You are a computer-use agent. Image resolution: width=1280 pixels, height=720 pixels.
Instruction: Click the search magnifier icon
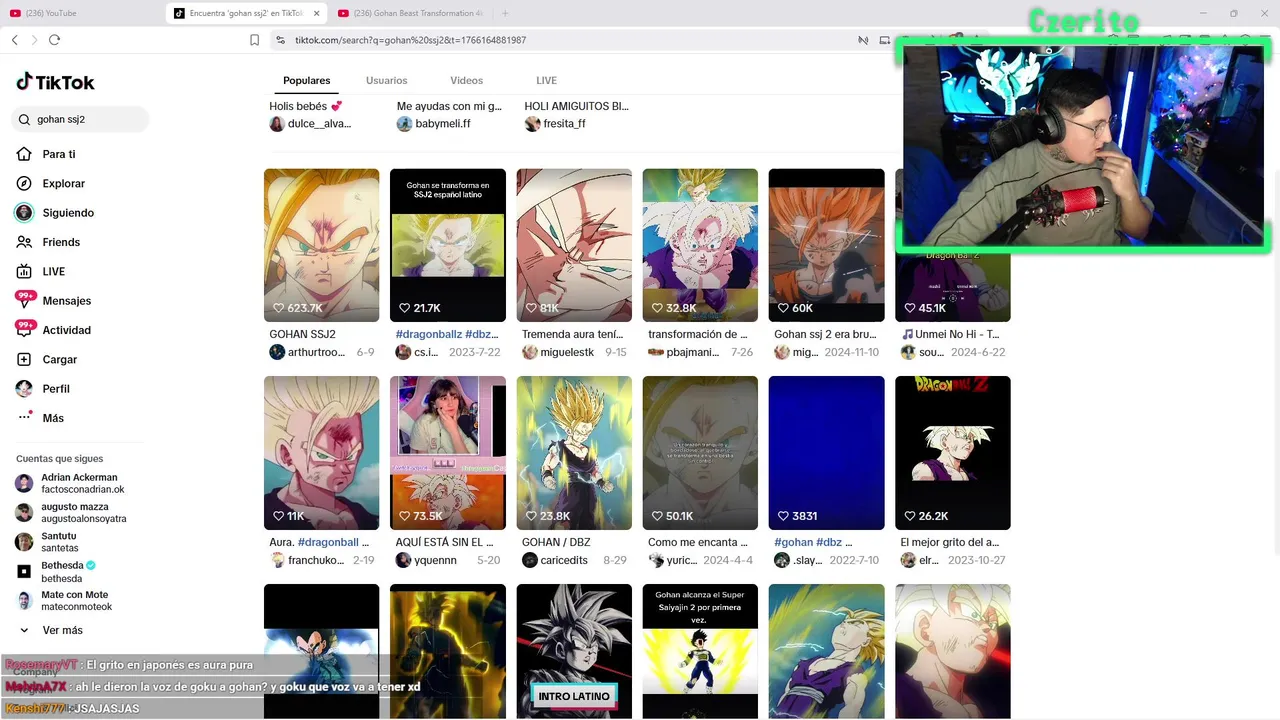click(x=25, y=119)
